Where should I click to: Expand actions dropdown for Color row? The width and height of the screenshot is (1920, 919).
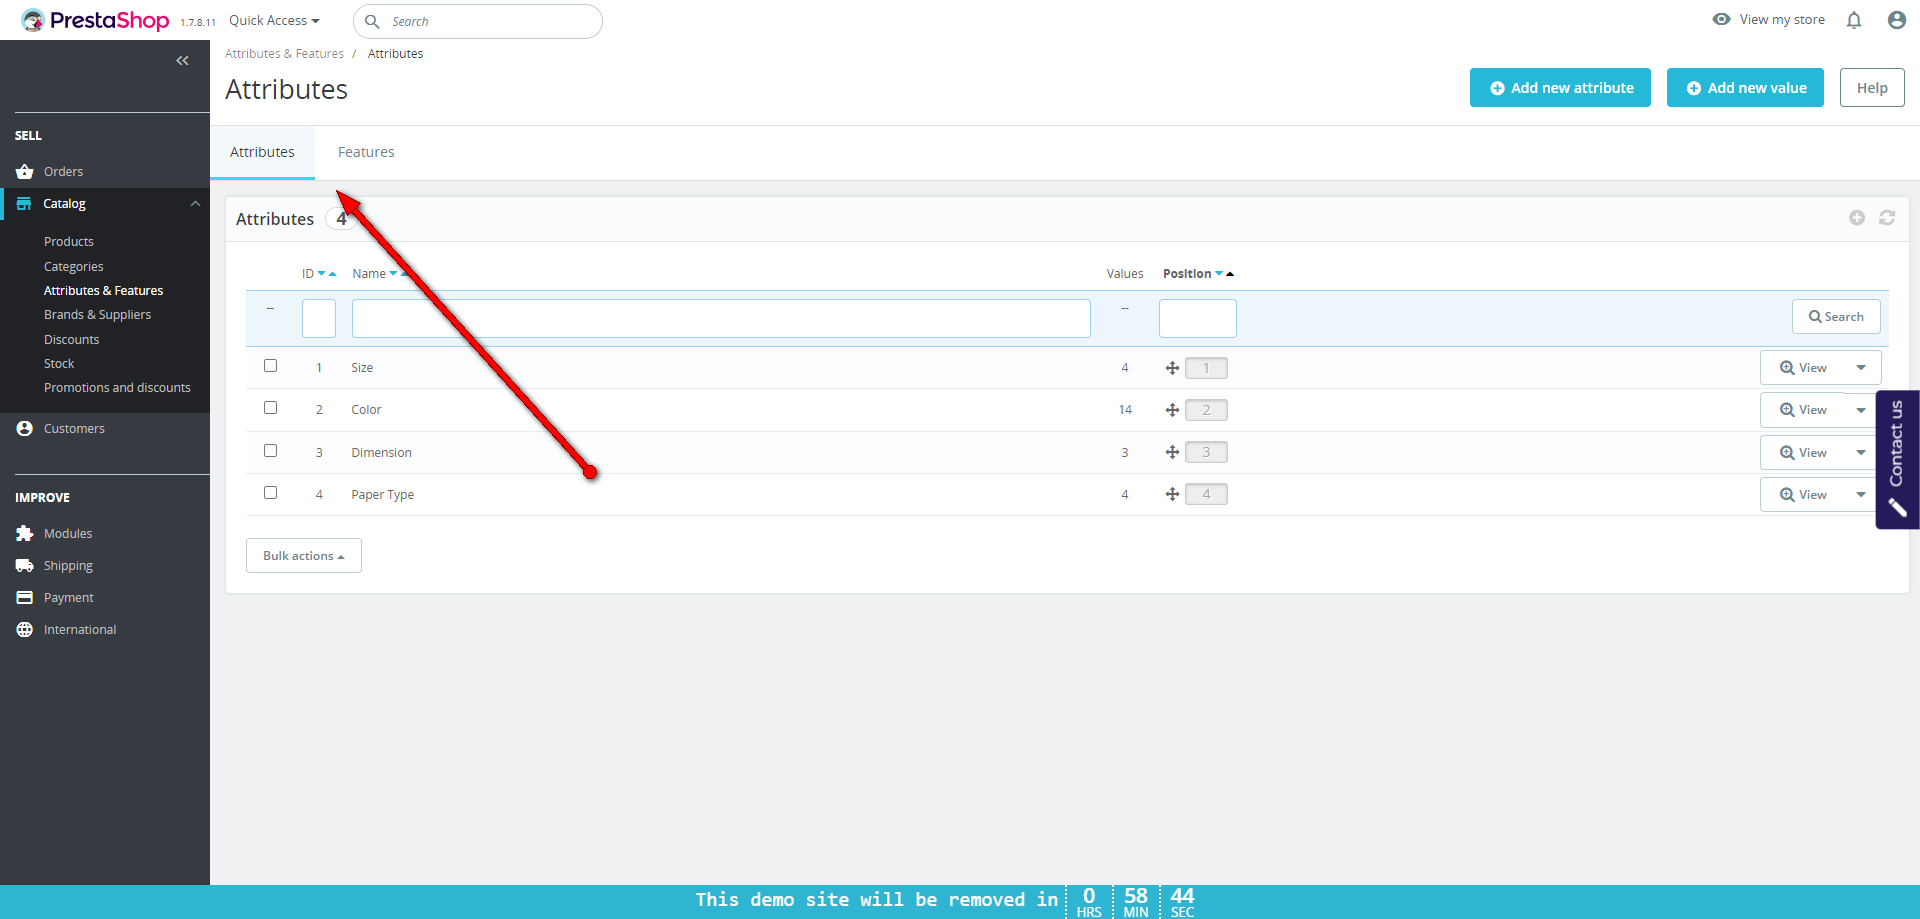pyautogui.click(x=1861, y=410)
